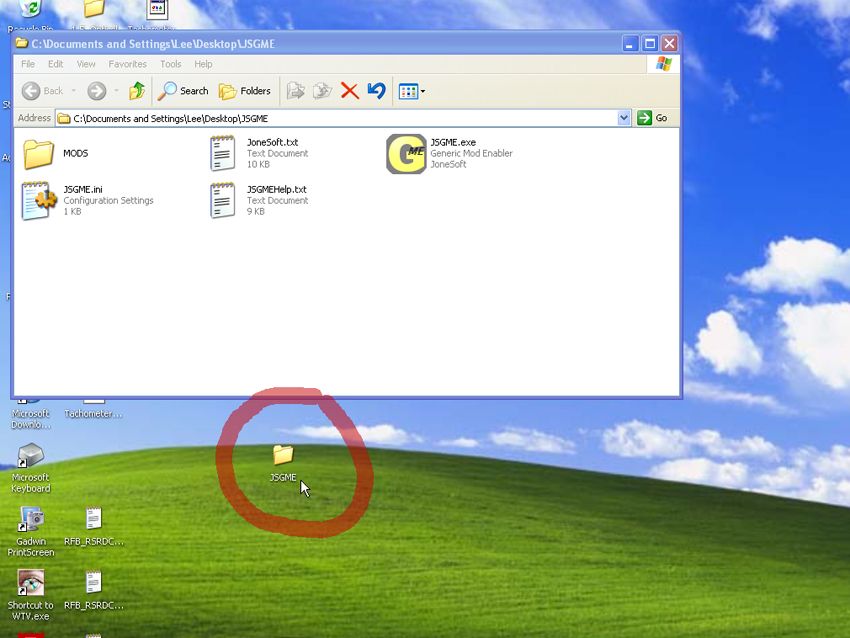This screenshot has width=850, height=638.
Task: Maximize the Explorer window
Action: pyautogui.click(x=650, y=43)
